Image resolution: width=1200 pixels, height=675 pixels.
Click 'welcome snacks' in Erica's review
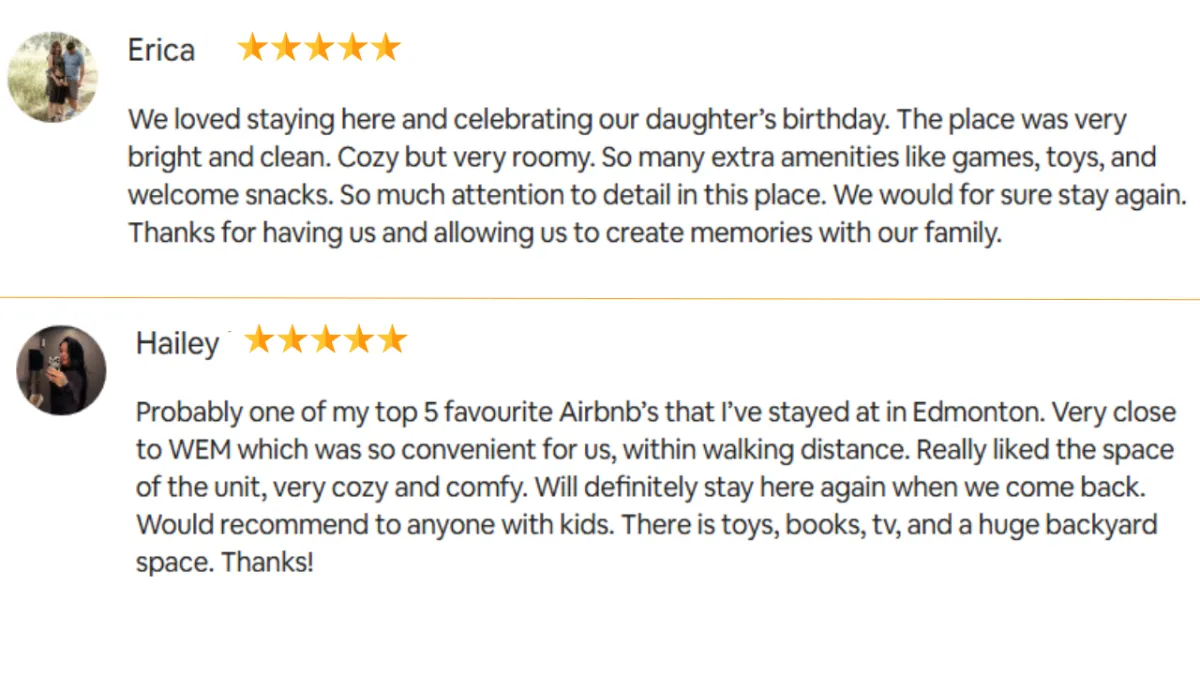coord(230,195)
